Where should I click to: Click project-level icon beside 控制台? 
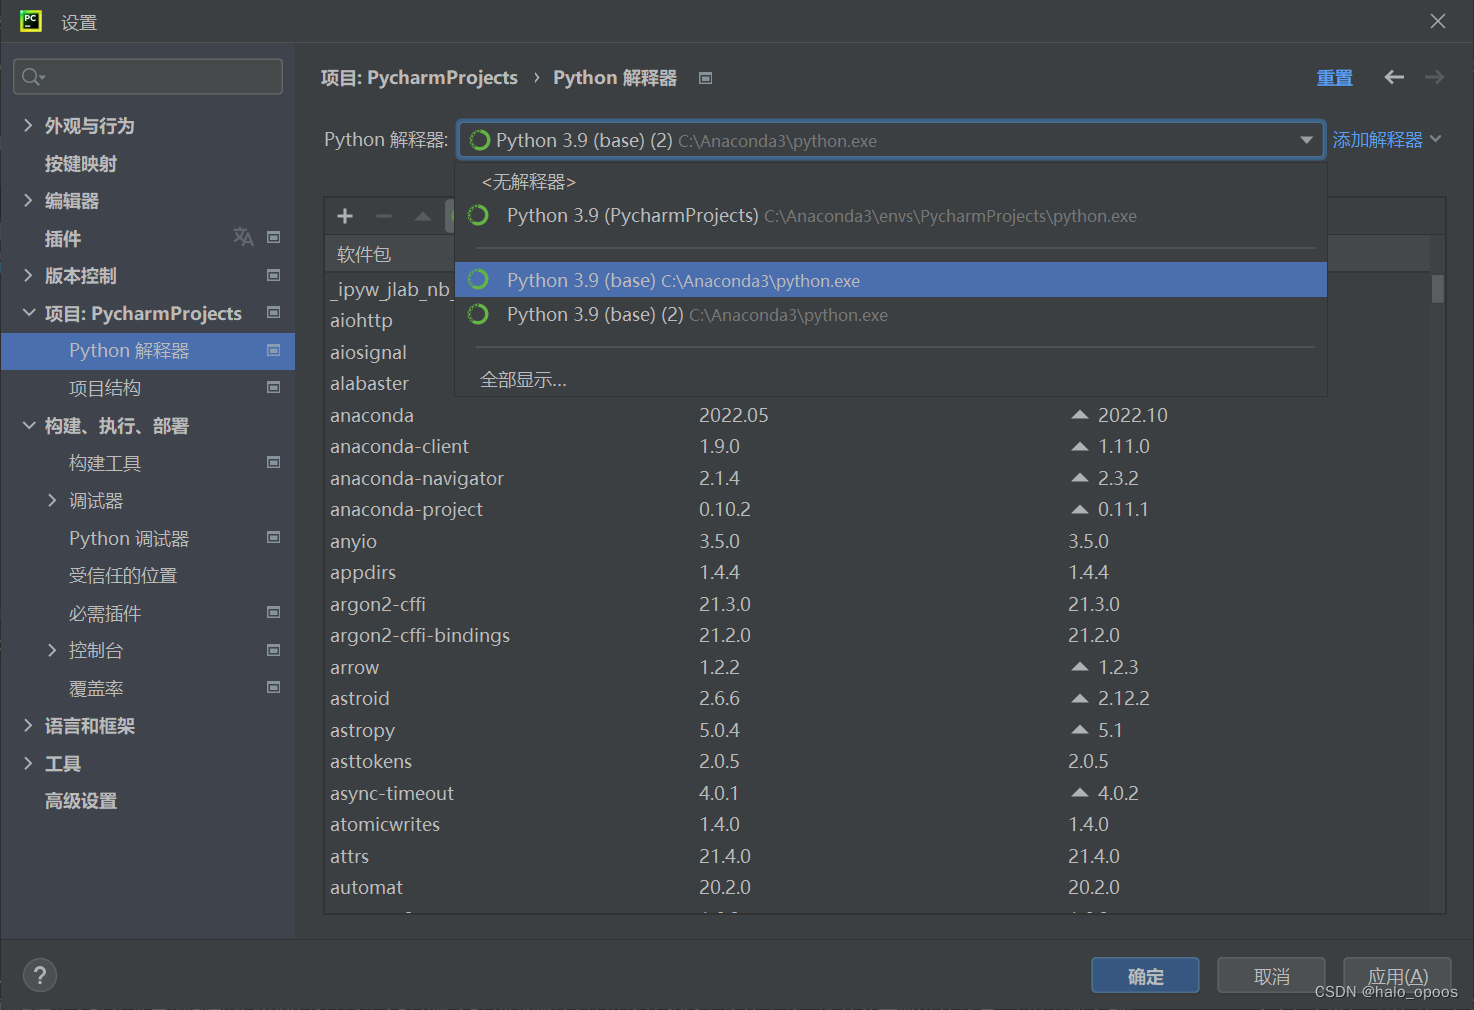[x=274, y=650]
